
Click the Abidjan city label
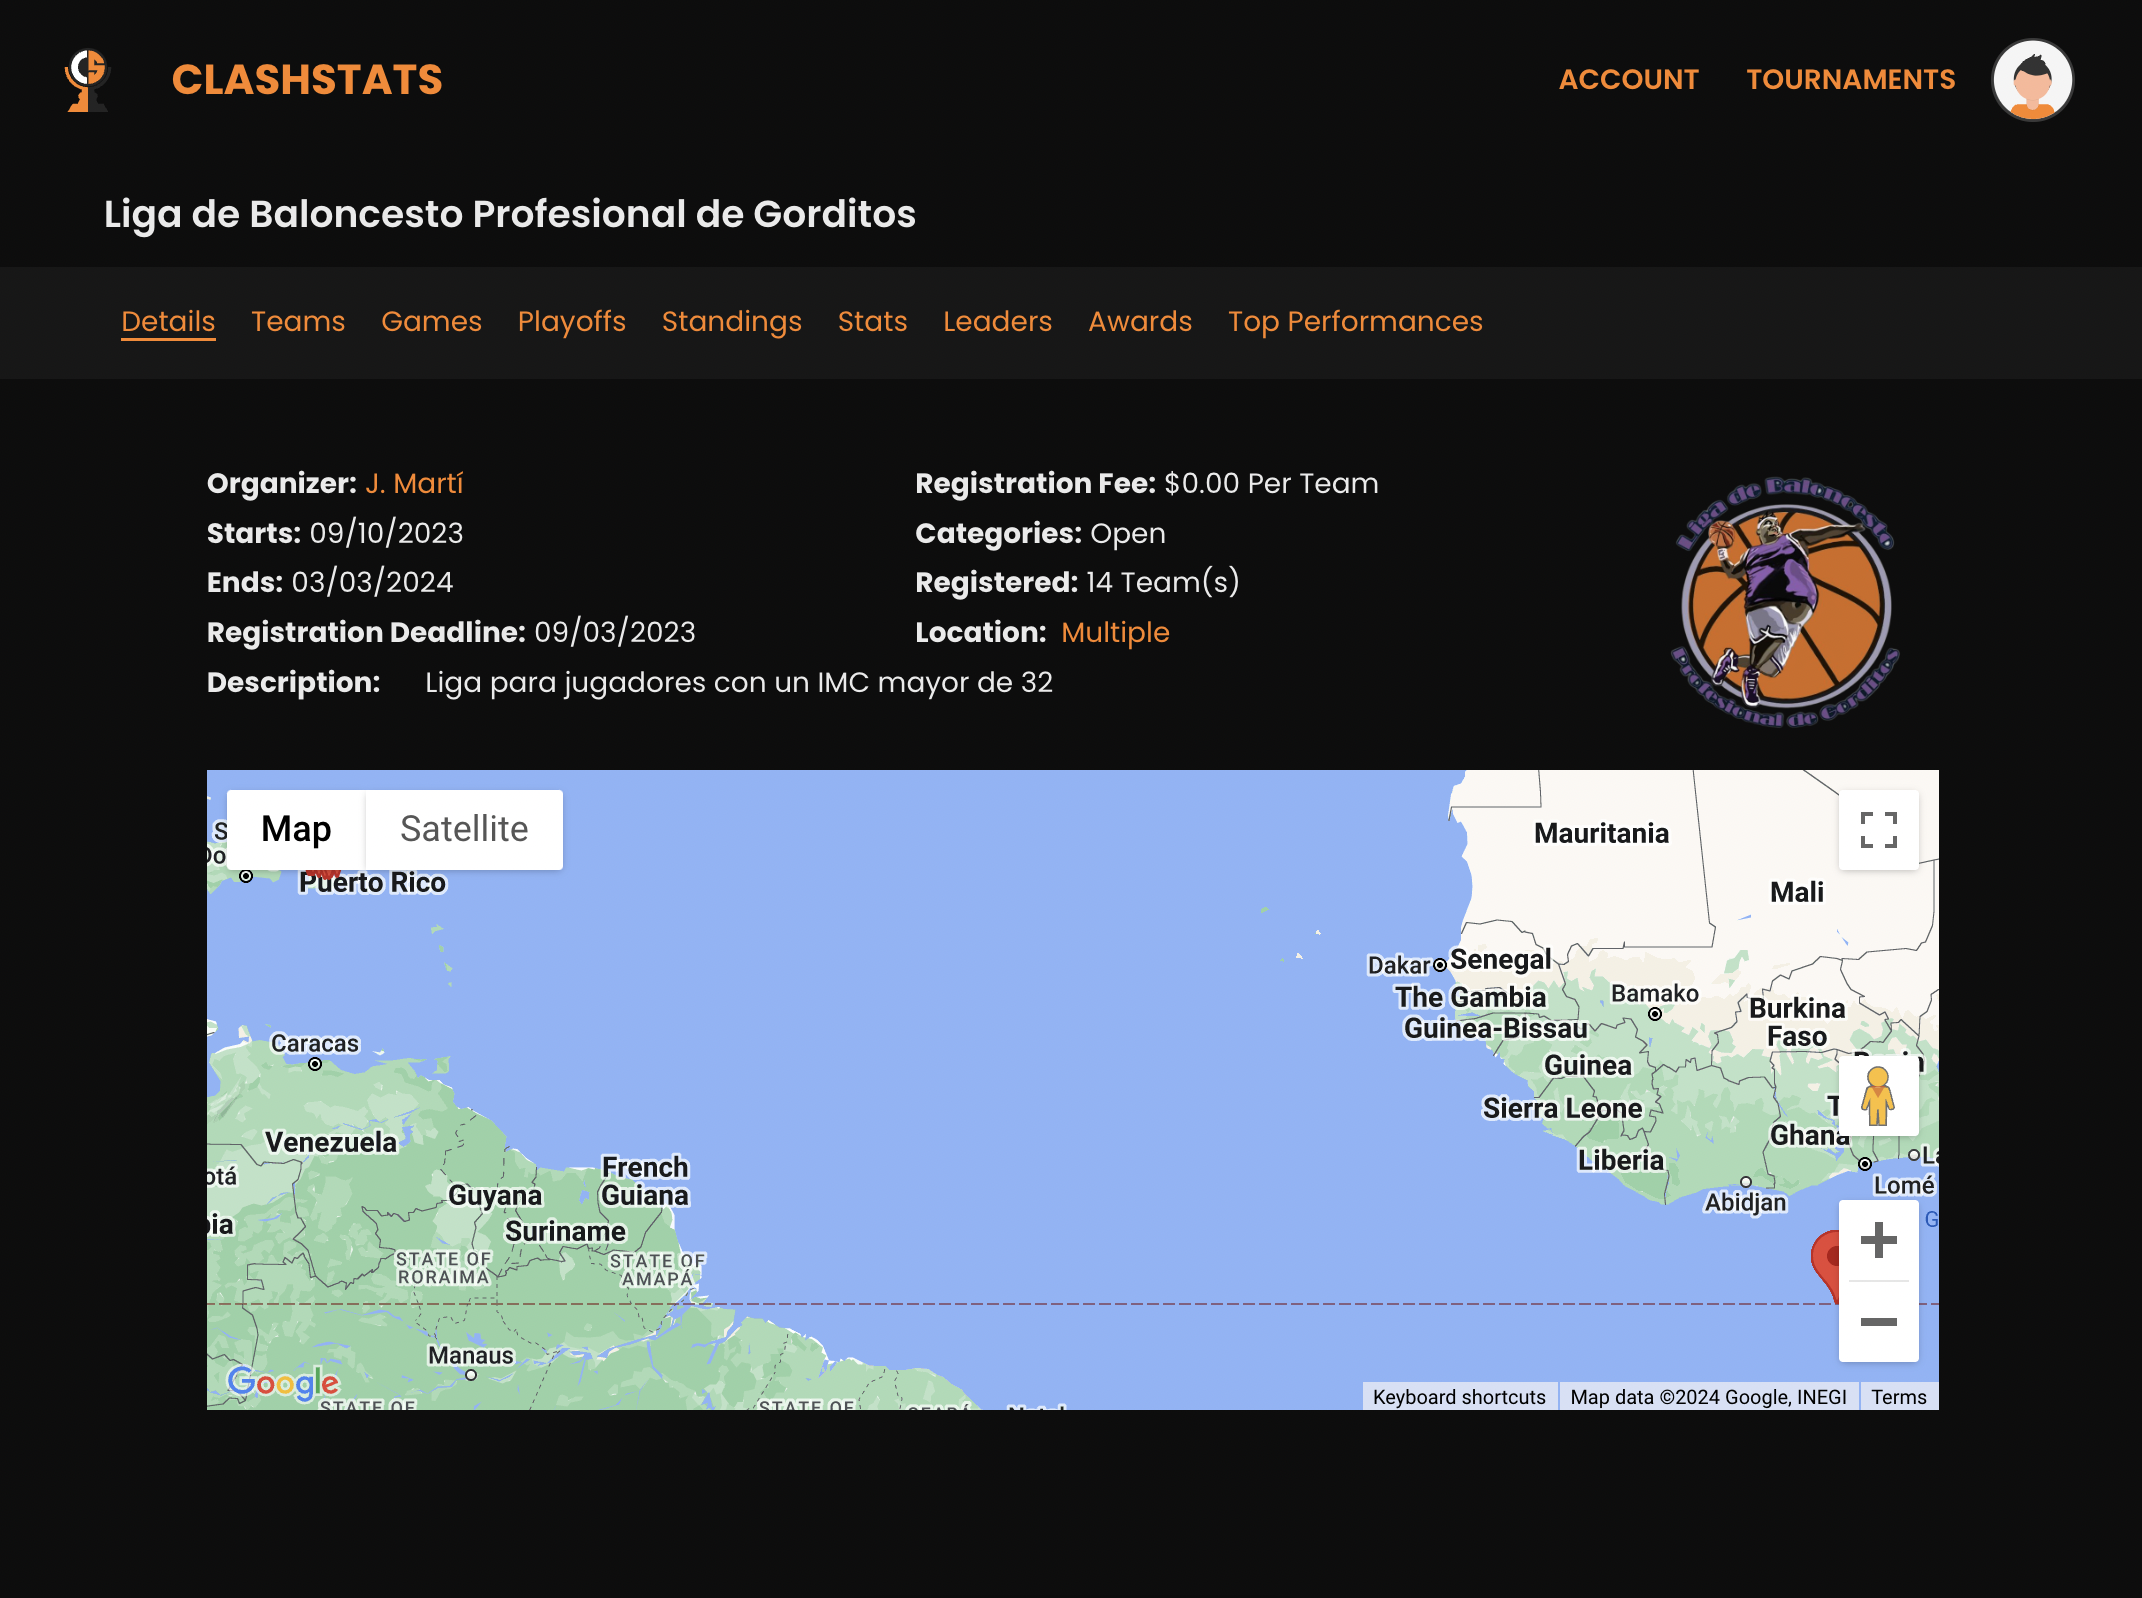(x=1745, y=1203)
